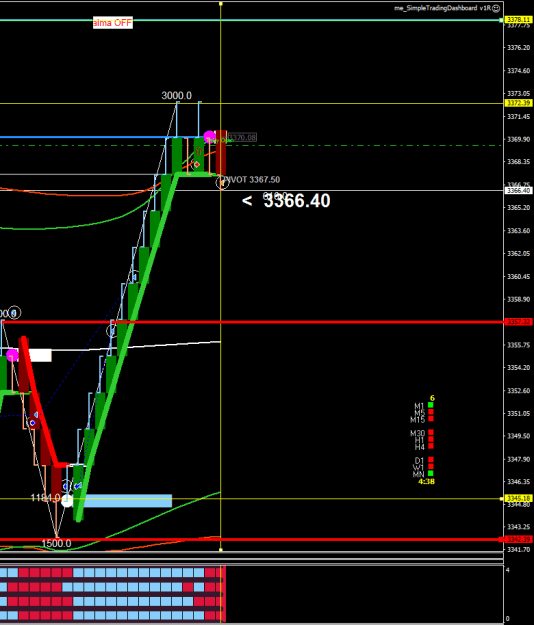The image size is (534, 625).
Task: Select the 3370.08 price tag on chart
Action: [x=242, y=138]
